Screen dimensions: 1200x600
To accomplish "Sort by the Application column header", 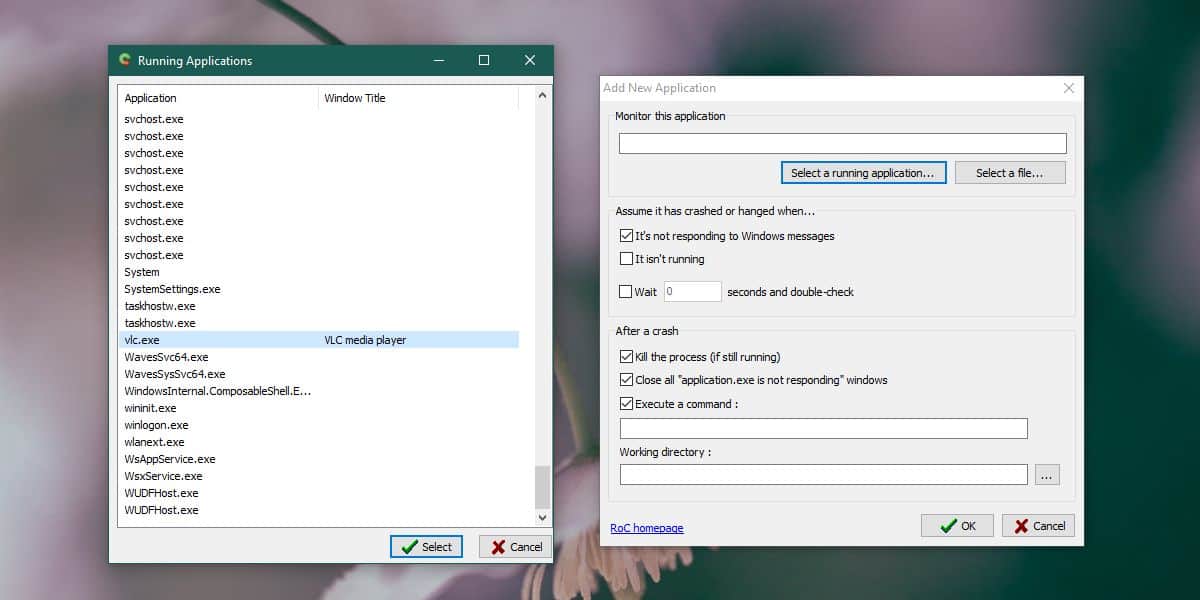I will tap(218, 98).
